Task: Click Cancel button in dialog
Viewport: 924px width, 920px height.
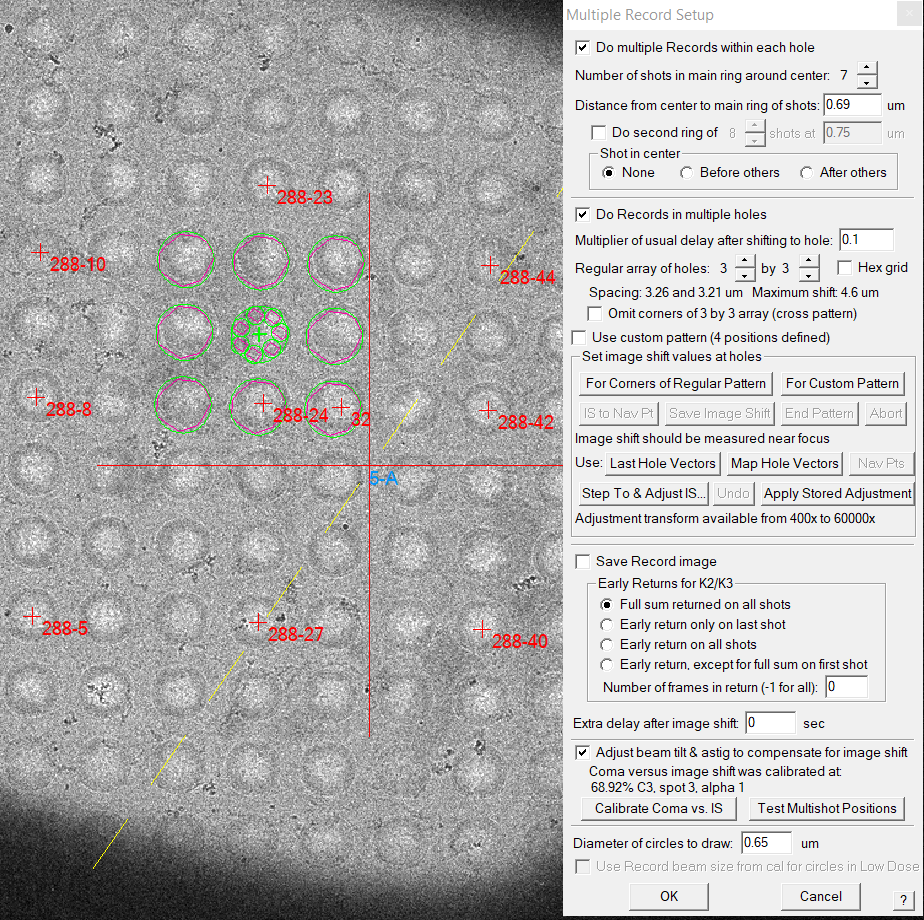Action: 820,896
